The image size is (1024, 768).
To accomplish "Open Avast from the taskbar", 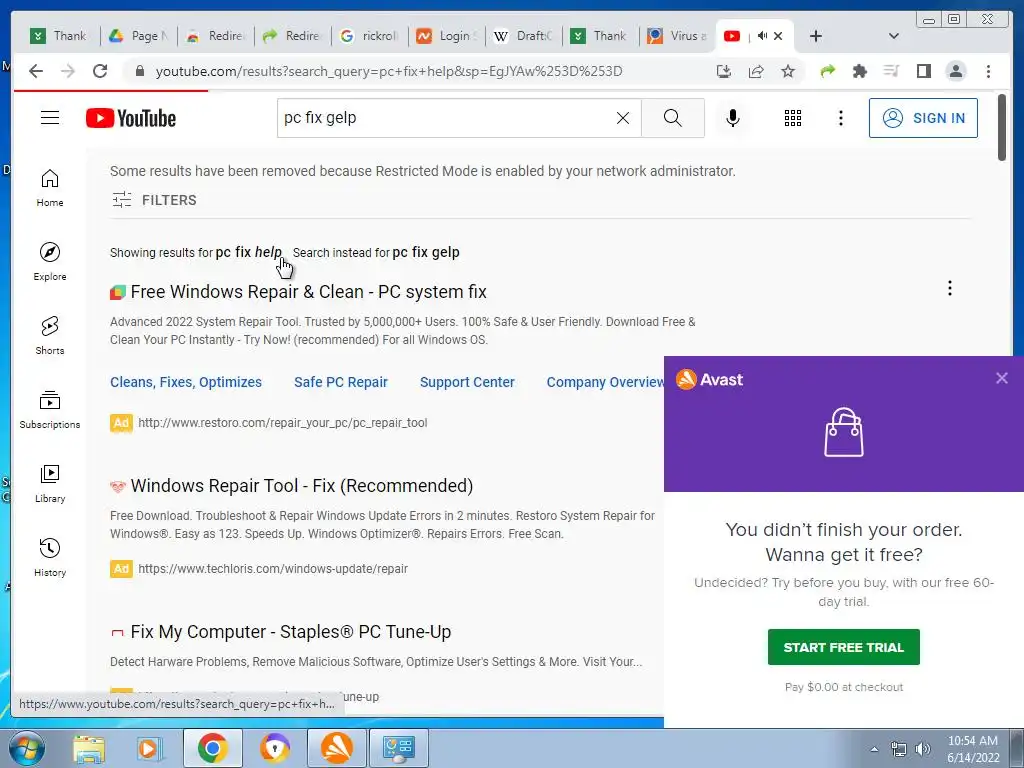I will (x=336, y=748).
